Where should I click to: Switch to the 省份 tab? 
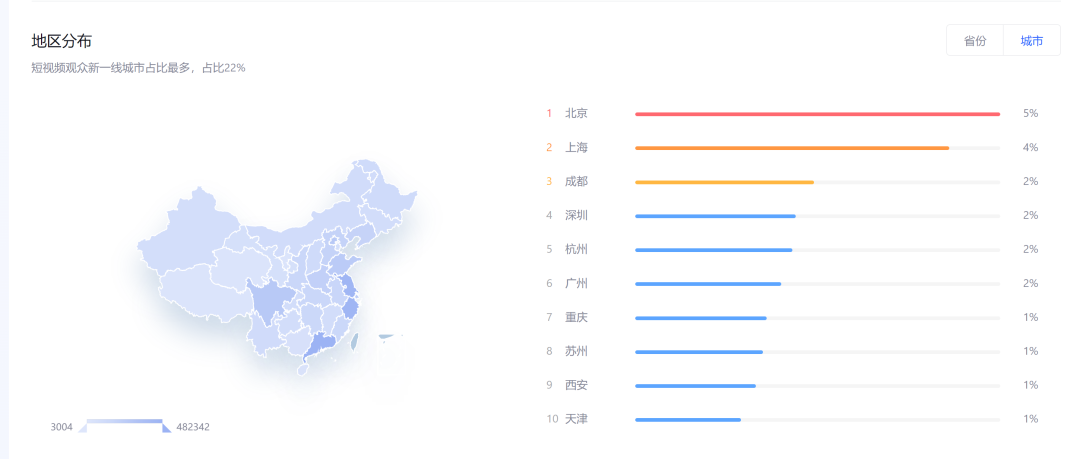pyautogui.click(x=975, y=41)
